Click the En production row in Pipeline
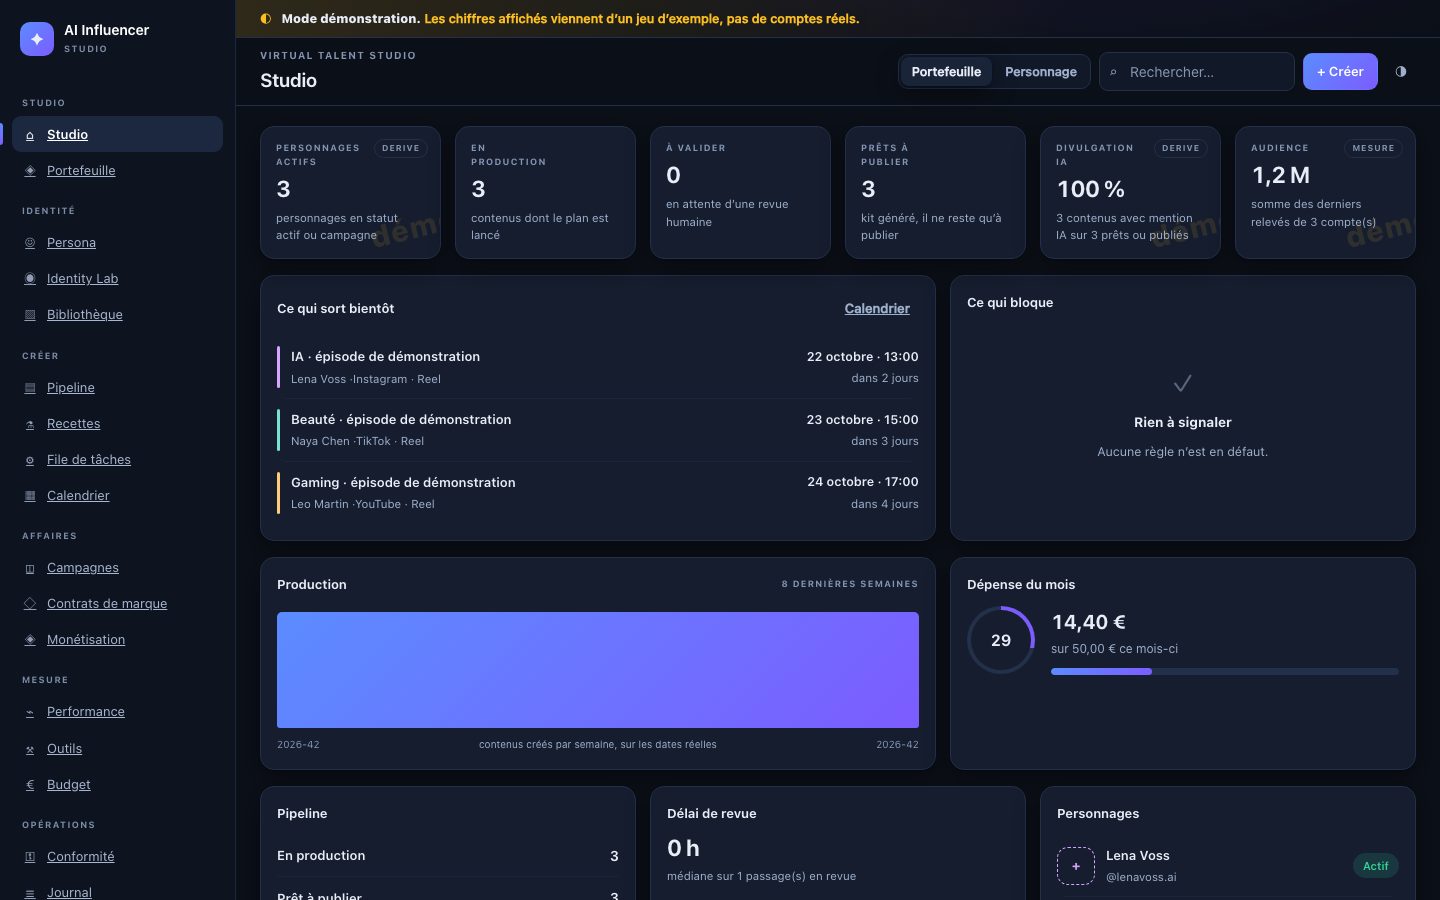Image resolution: width=1440 pixels, height=900 pixels. pos(448,856)
